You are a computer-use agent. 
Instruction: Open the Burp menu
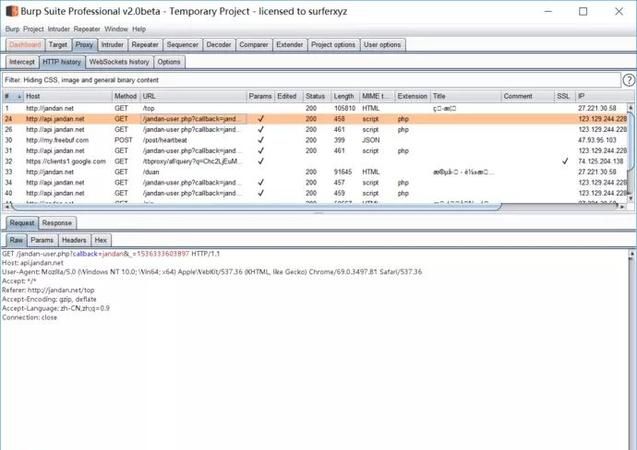12,29
